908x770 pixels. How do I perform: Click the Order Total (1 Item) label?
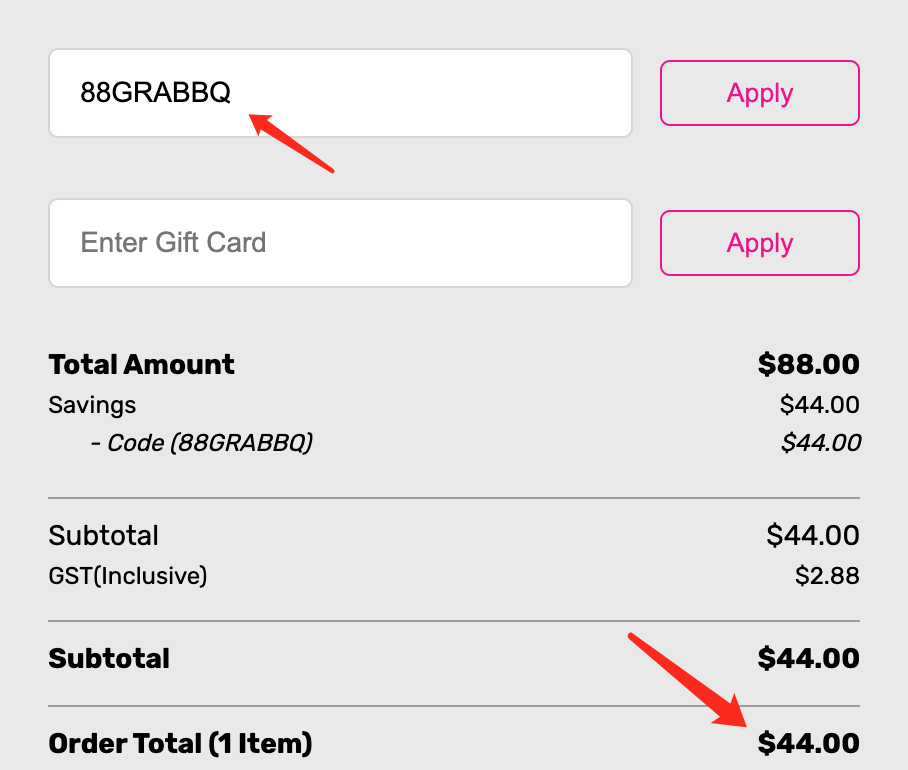point(180,744)
